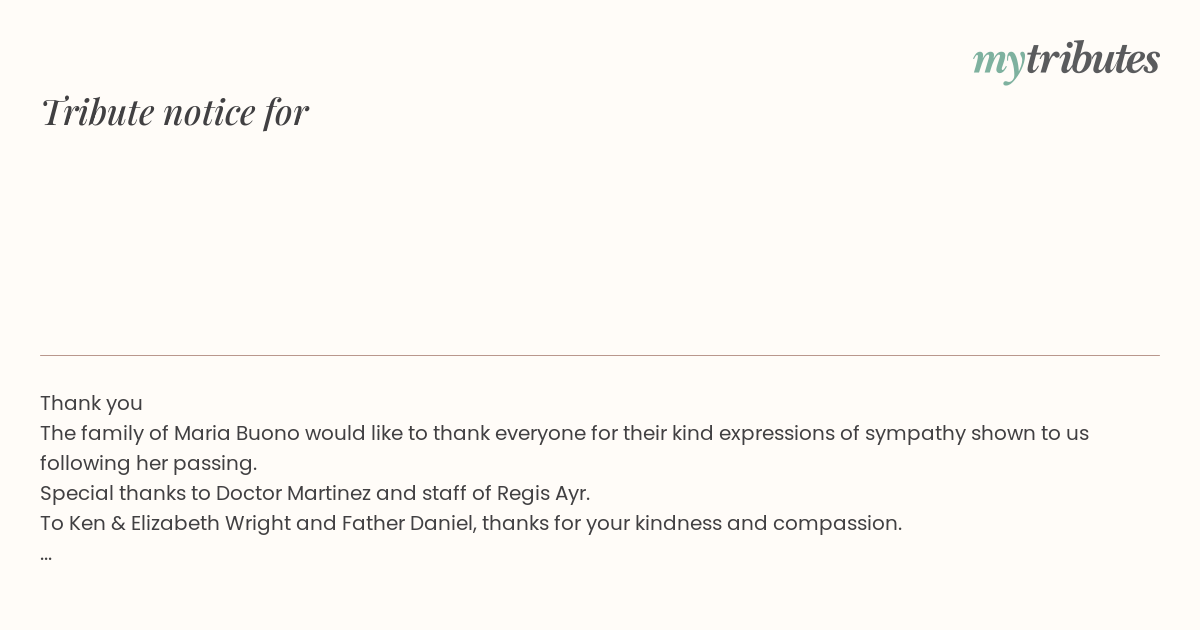
Task: Click the words "shown to us"
Action: [1031, 433]
